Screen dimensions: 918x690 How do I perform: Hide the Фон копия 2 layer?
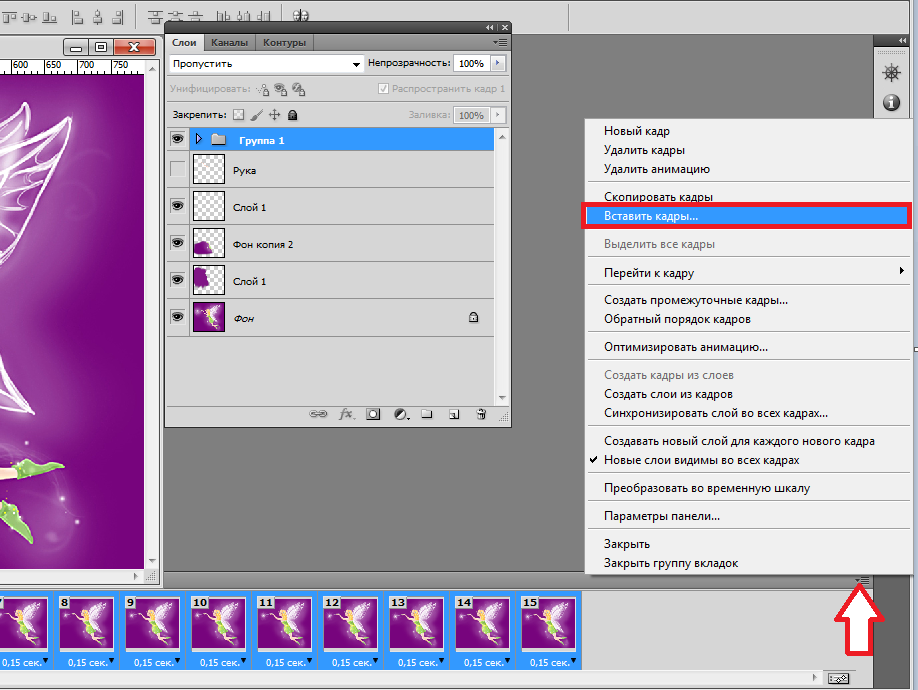coord(177,242)
